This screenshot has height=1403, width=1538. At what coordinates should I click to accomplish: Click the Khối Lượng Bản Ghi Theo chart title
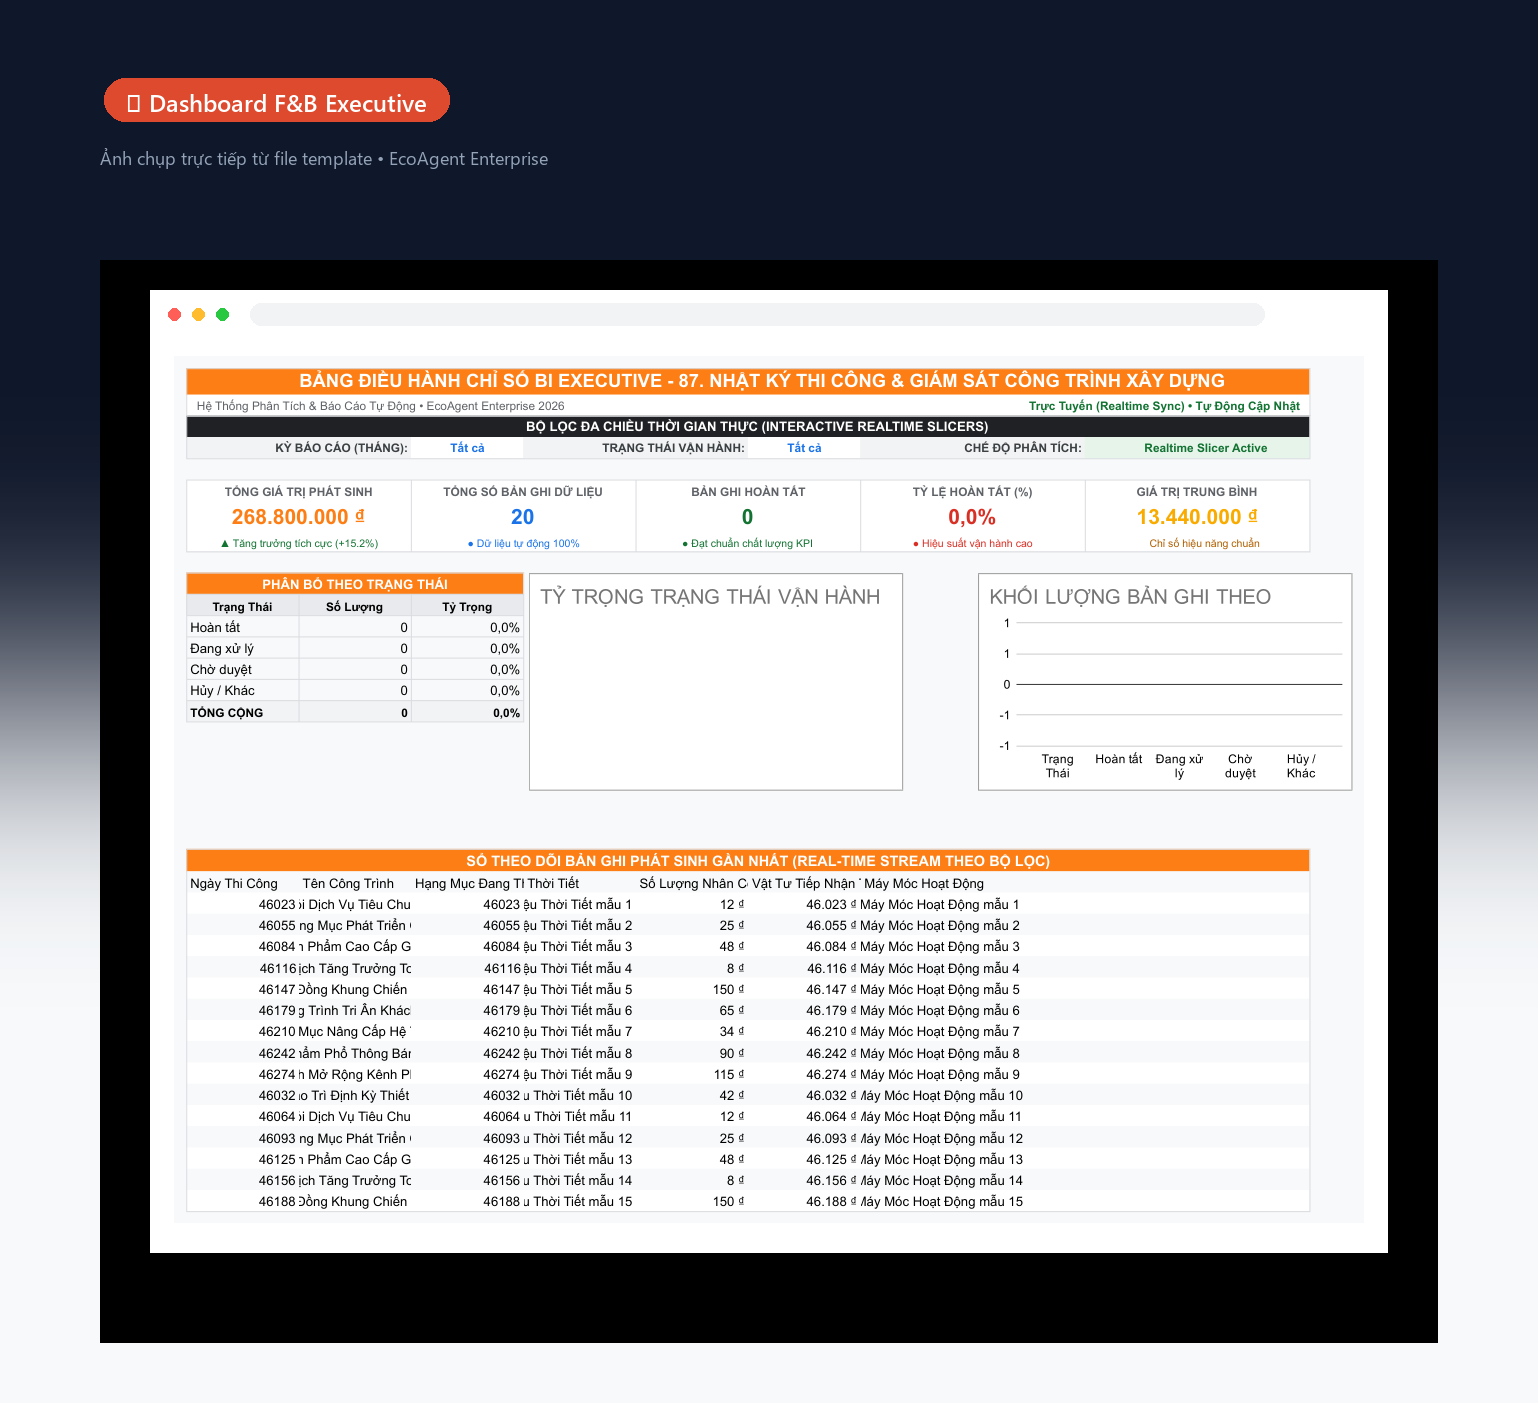(1130, 597)
